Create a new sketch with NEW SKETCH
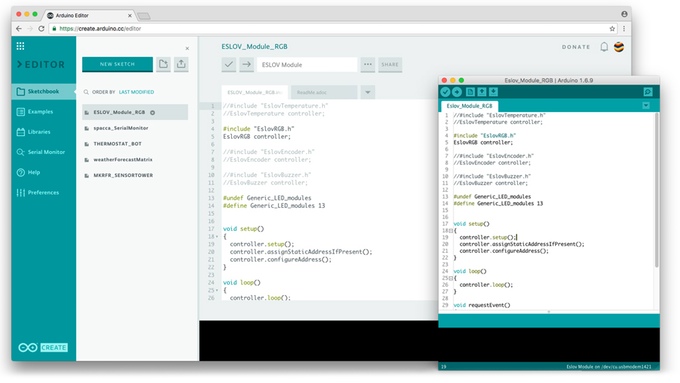Screen dimensions: 680x383 click(x=117, y=64)
